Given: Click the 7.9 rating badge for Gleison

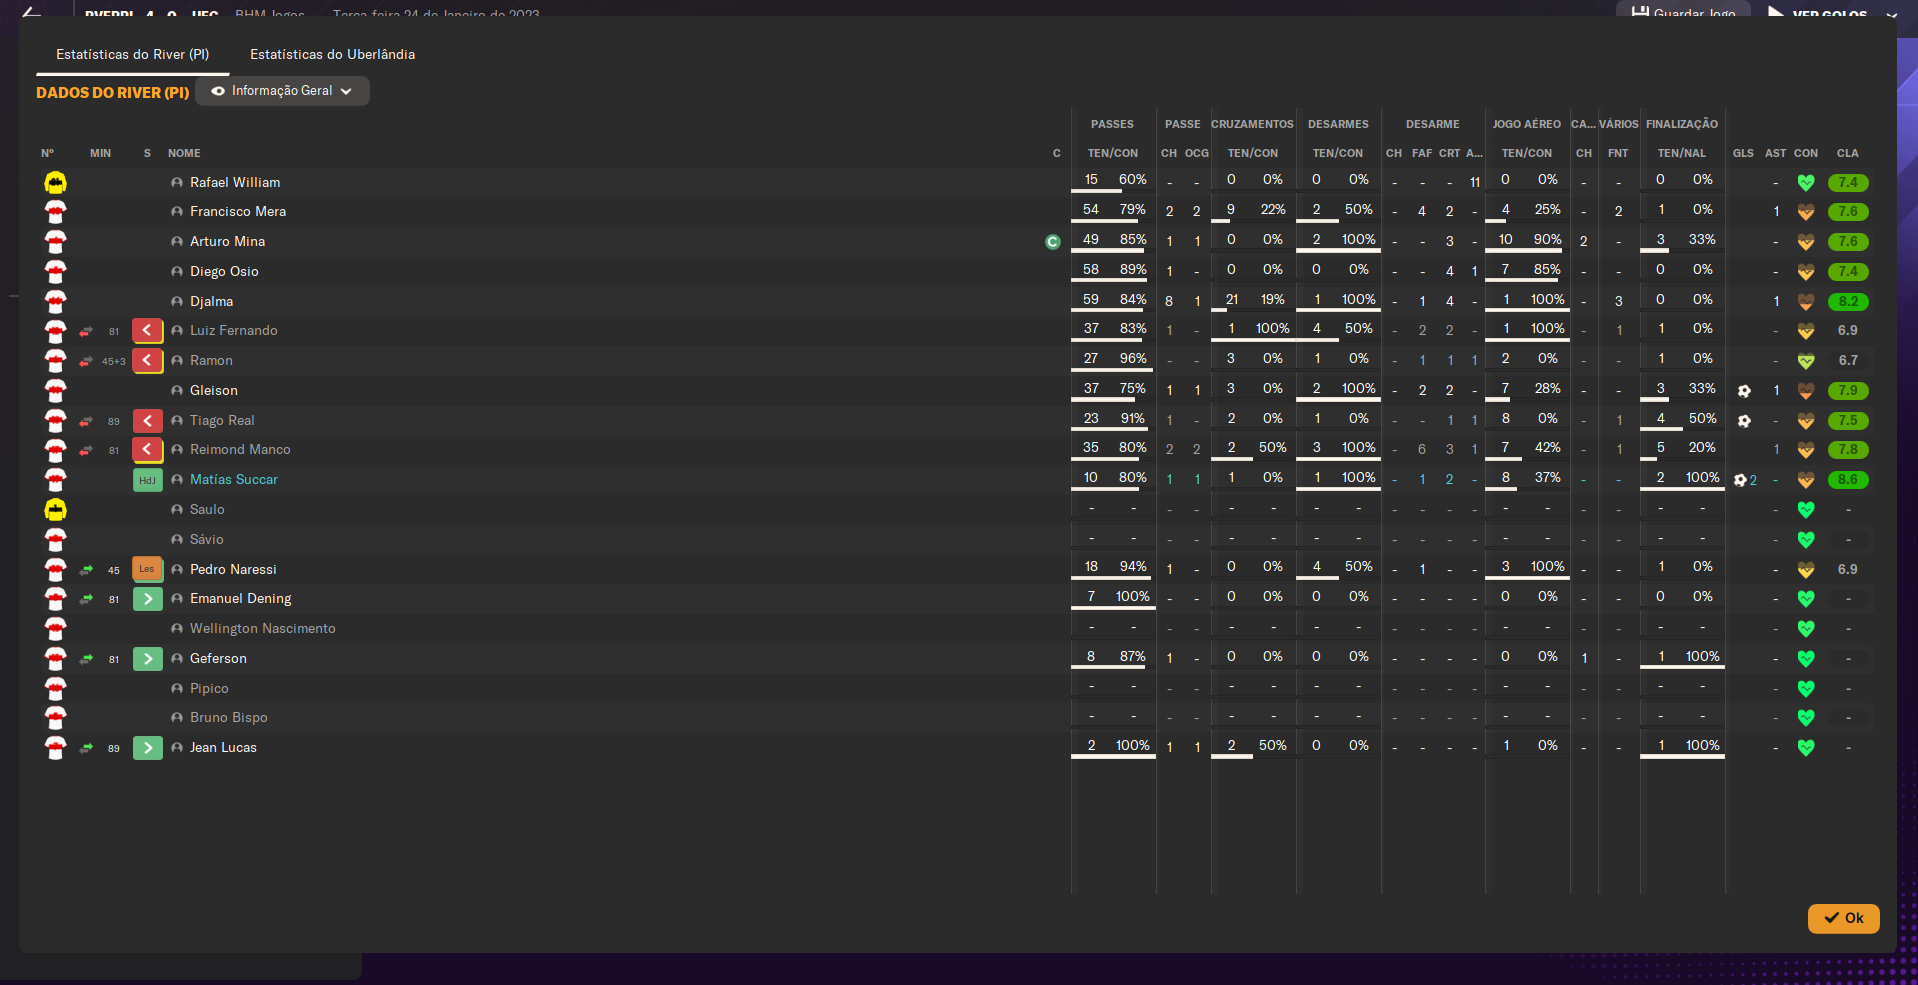Looking at the screenshot, I should (1848, 390).
